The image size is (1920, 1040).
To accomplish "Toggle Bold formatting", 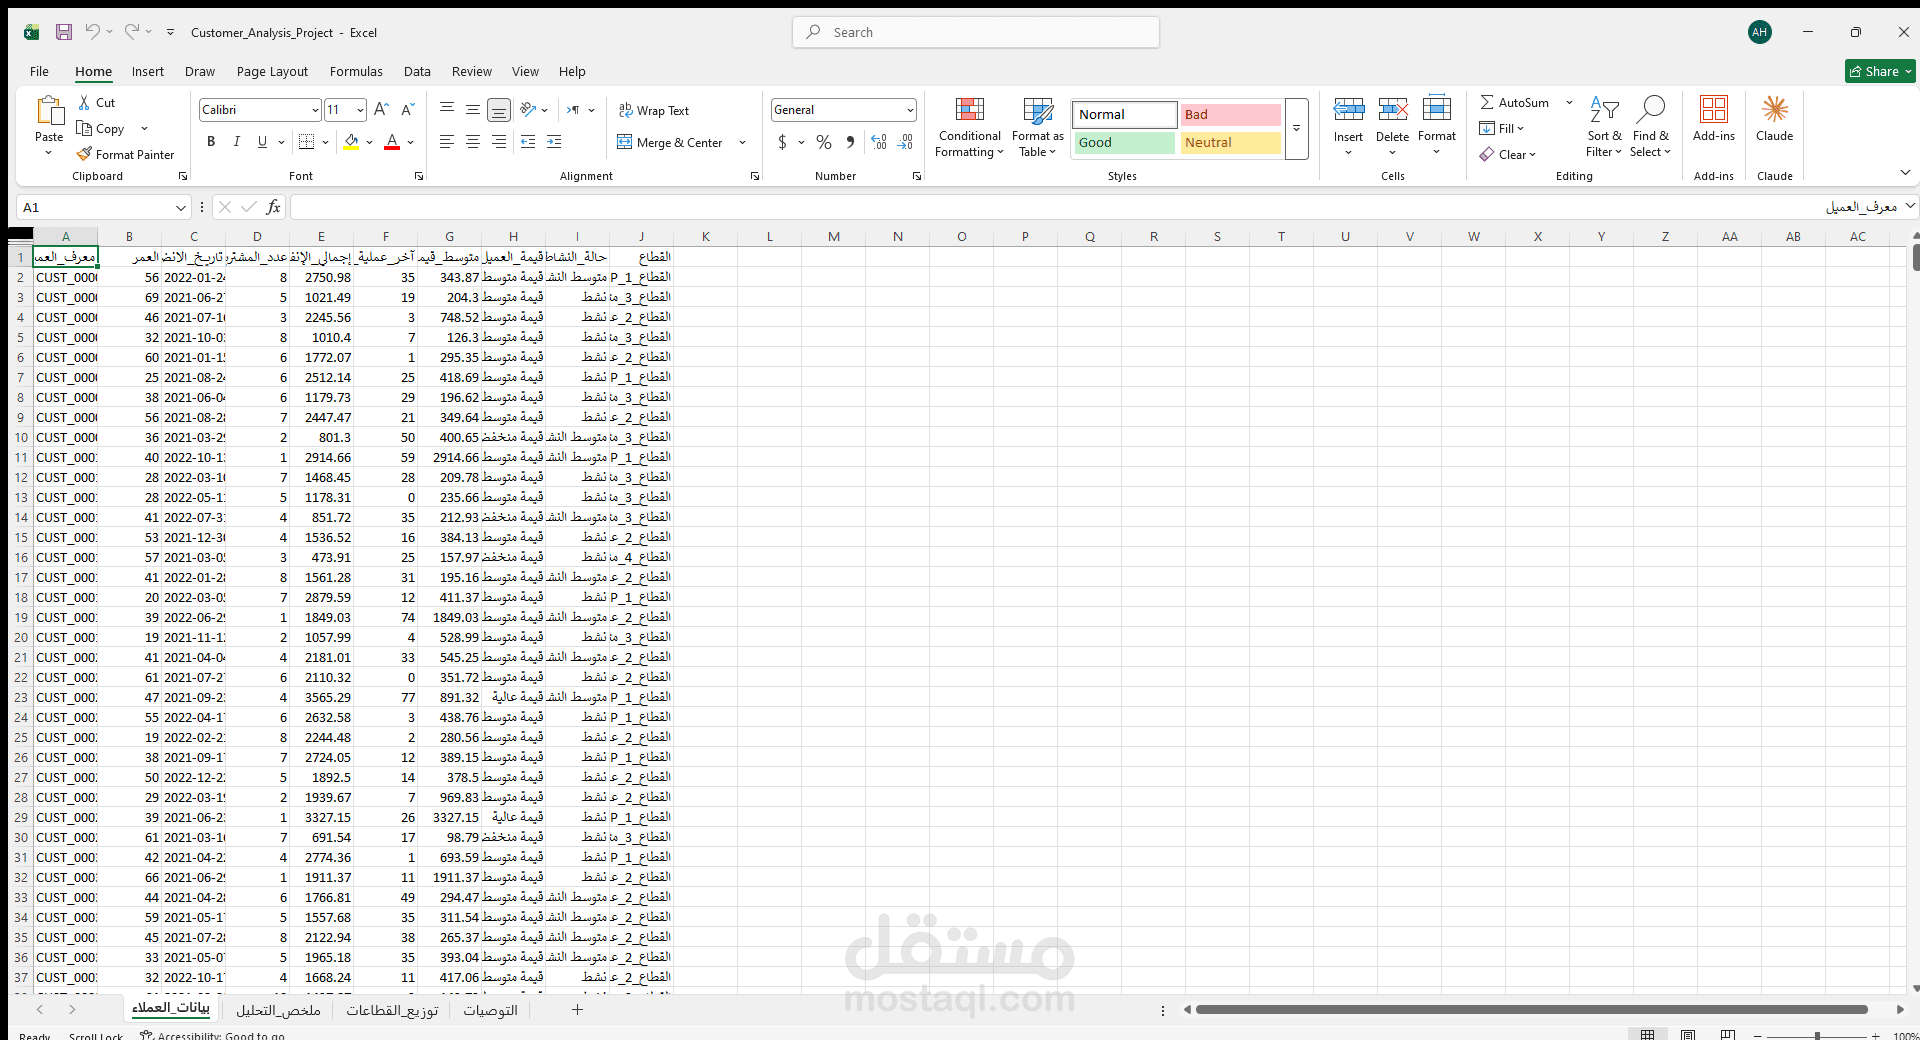I will point(211,142).
